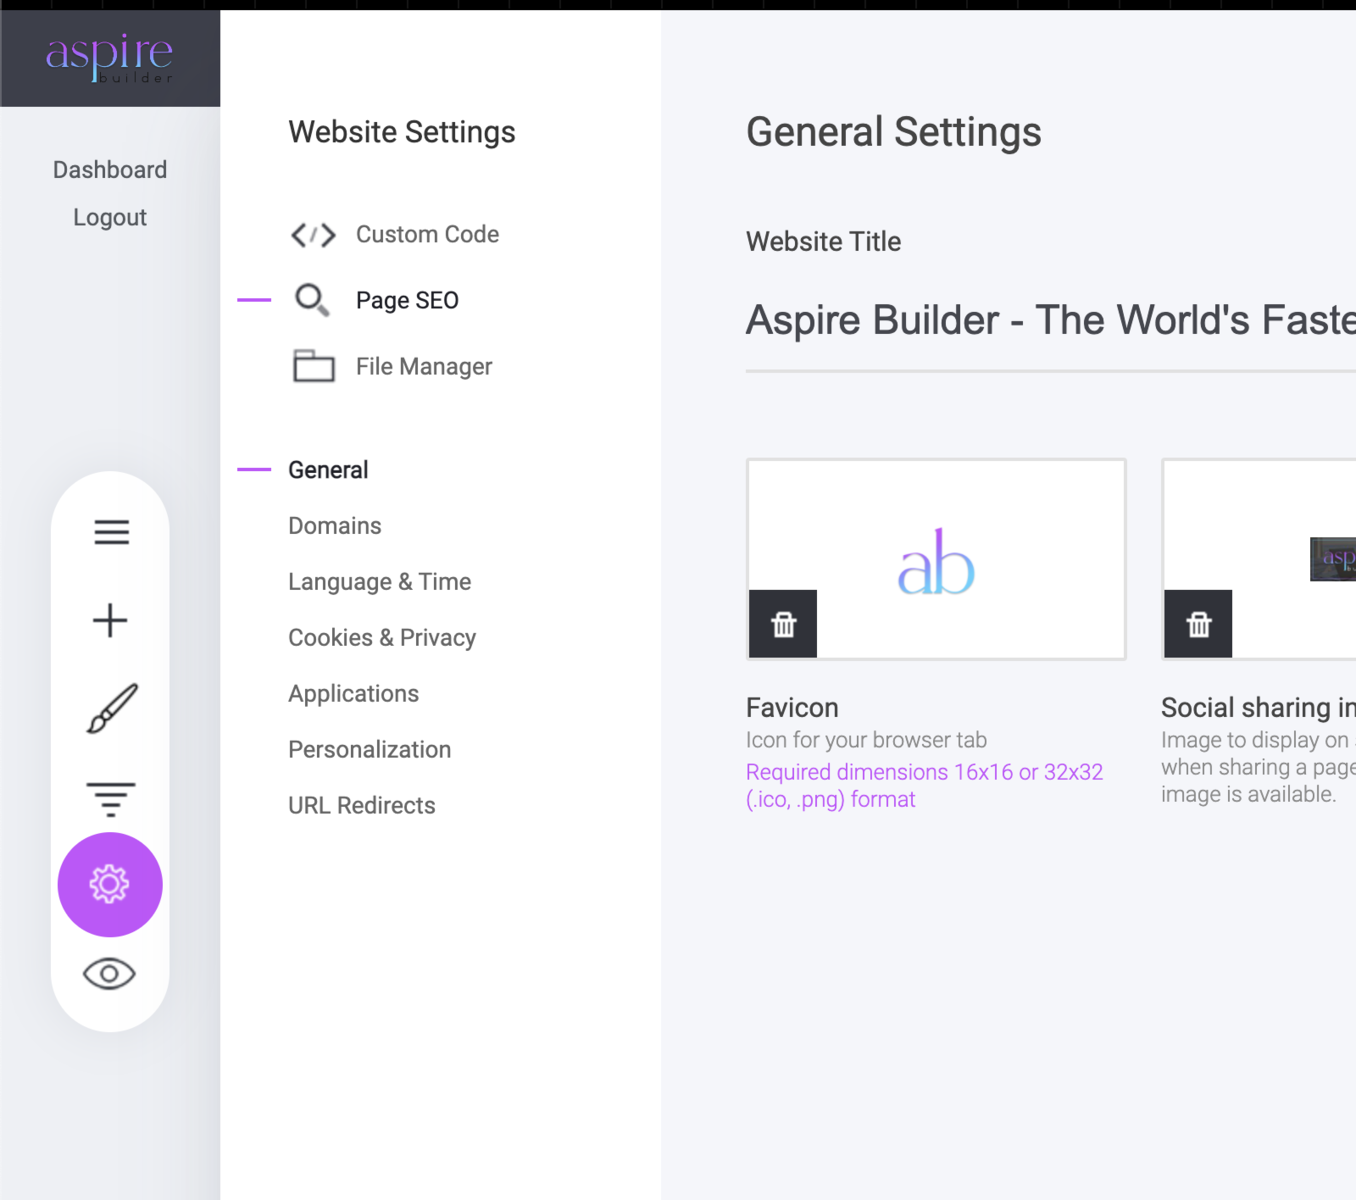Delete the social sharing image with trash icon

click(1198, 624)
